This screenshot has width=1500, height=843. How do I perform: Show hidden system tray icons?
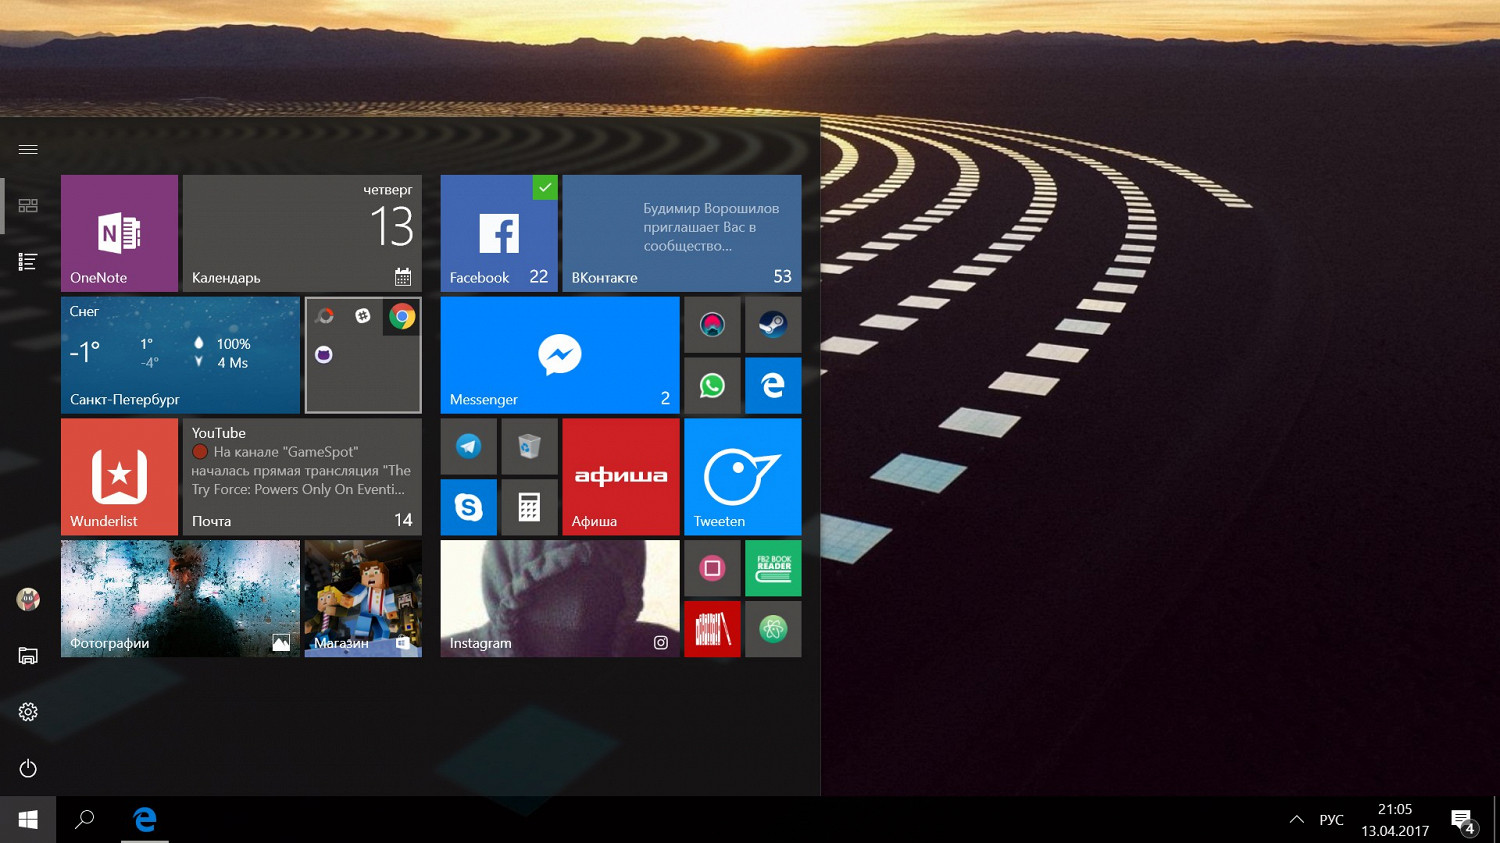(x=1297, y=820)
